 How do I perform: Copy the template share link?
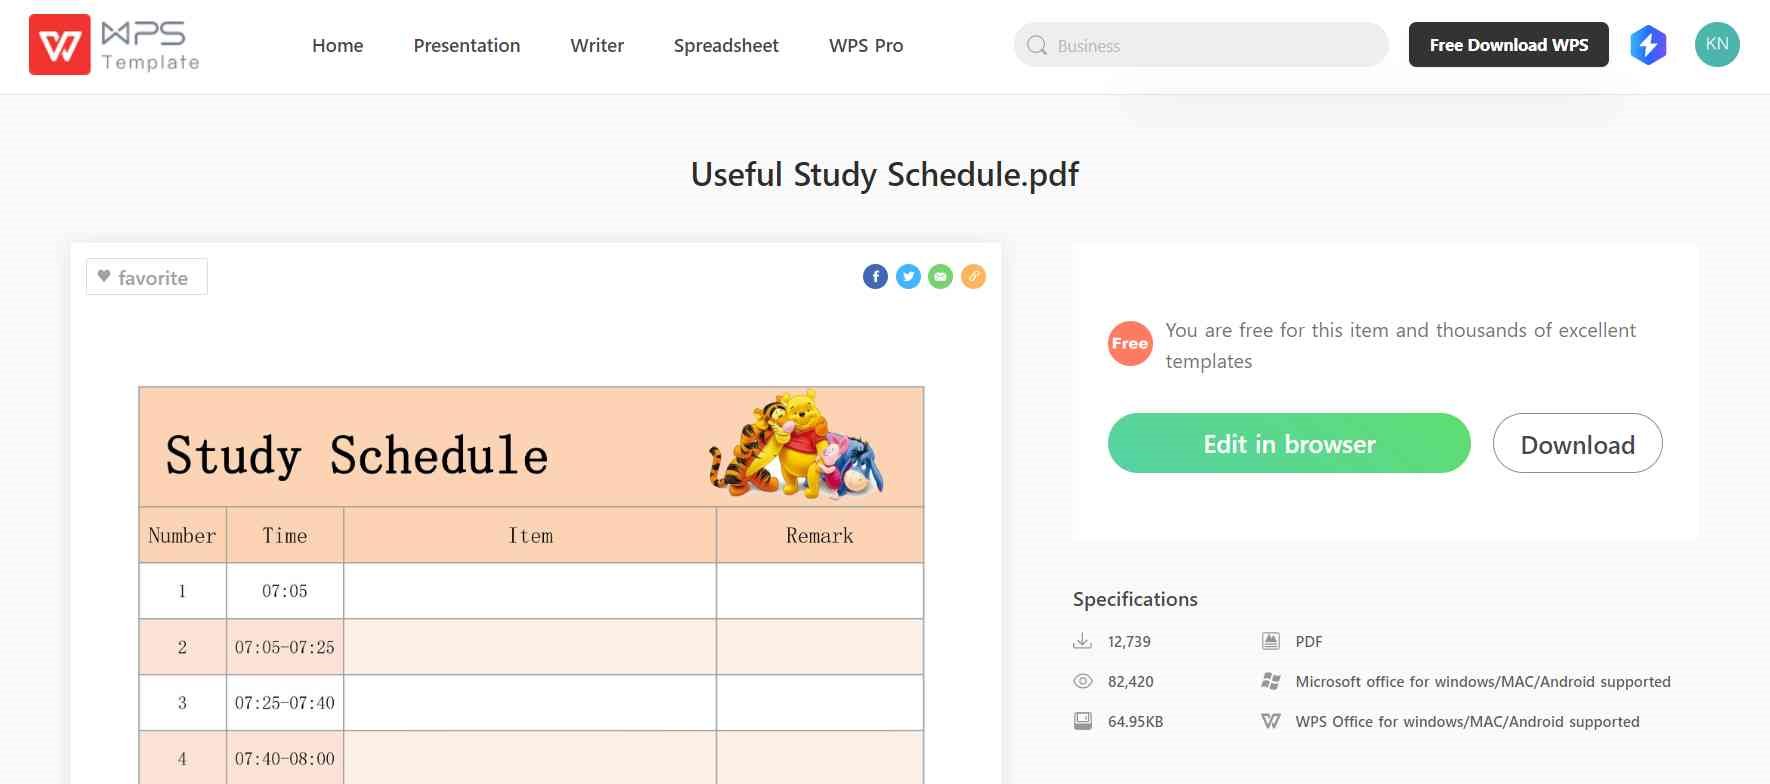point(972,276)
